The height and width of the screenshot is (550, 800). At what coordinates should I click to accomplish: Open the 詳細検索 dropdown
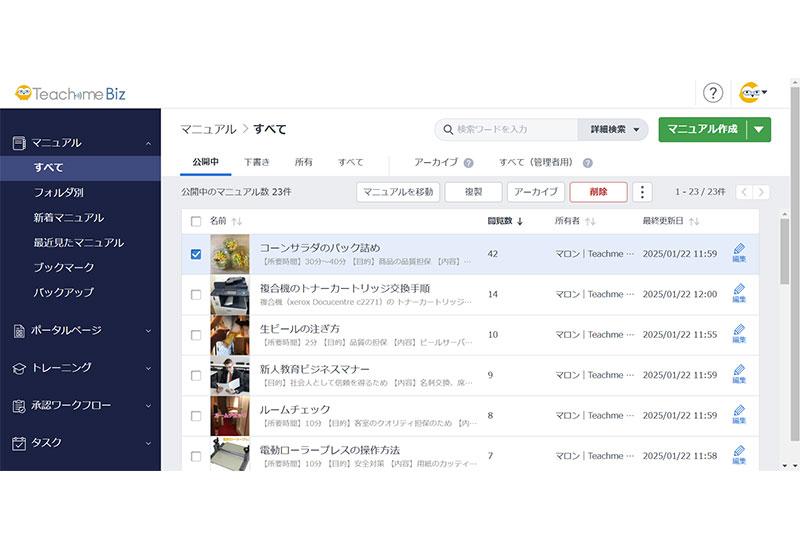(613, 129)
